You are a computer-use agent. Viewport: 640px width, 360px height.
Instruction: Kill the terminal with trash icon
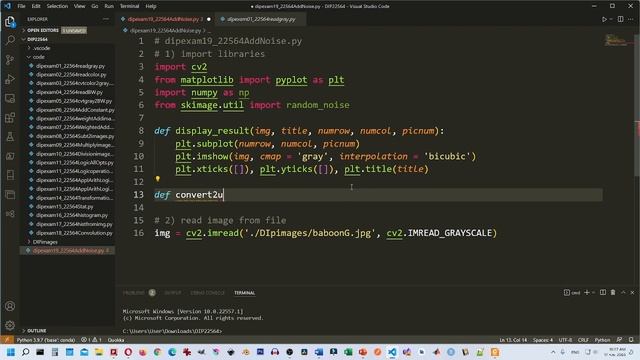(613, 292)
